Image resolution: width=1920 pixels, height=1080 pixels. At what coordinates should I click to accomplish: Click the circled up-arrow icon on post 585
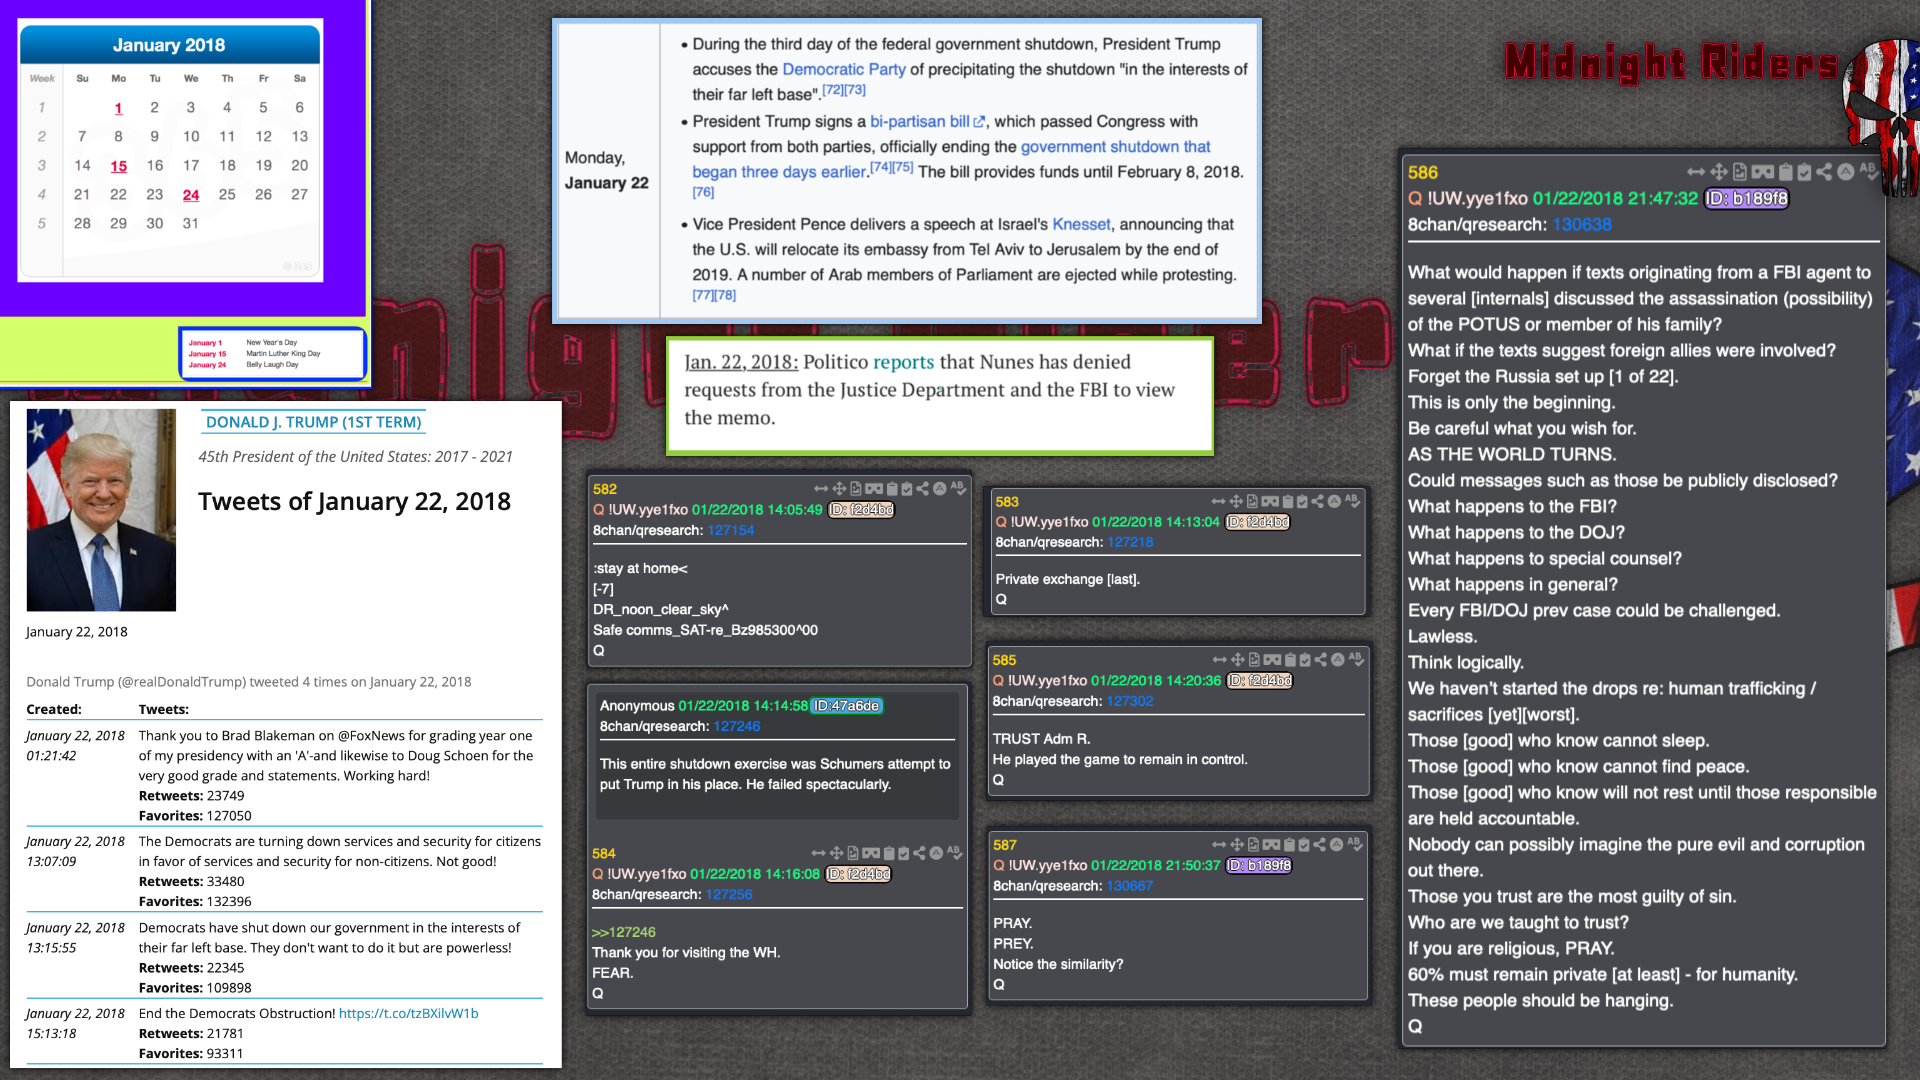[x=1338, y=660]
